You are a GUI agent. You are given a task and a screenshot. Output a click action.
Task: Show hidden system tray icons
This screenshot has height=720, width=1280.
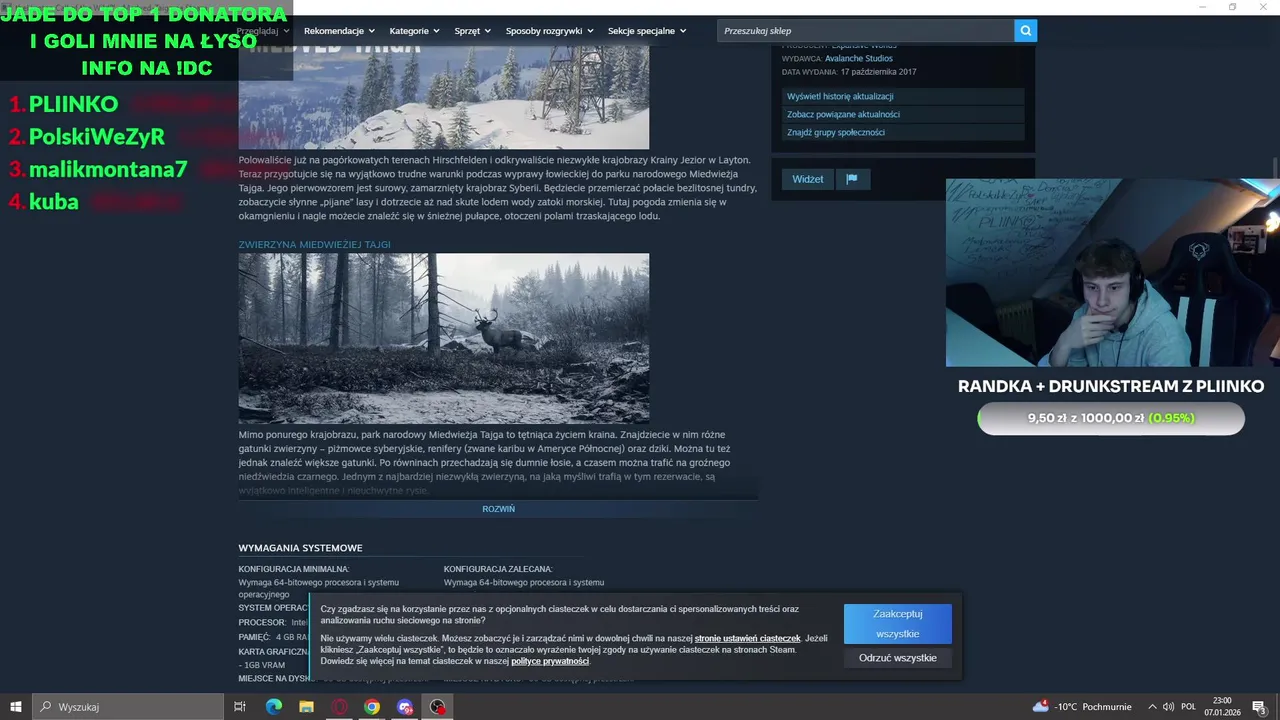[1152, 707]
